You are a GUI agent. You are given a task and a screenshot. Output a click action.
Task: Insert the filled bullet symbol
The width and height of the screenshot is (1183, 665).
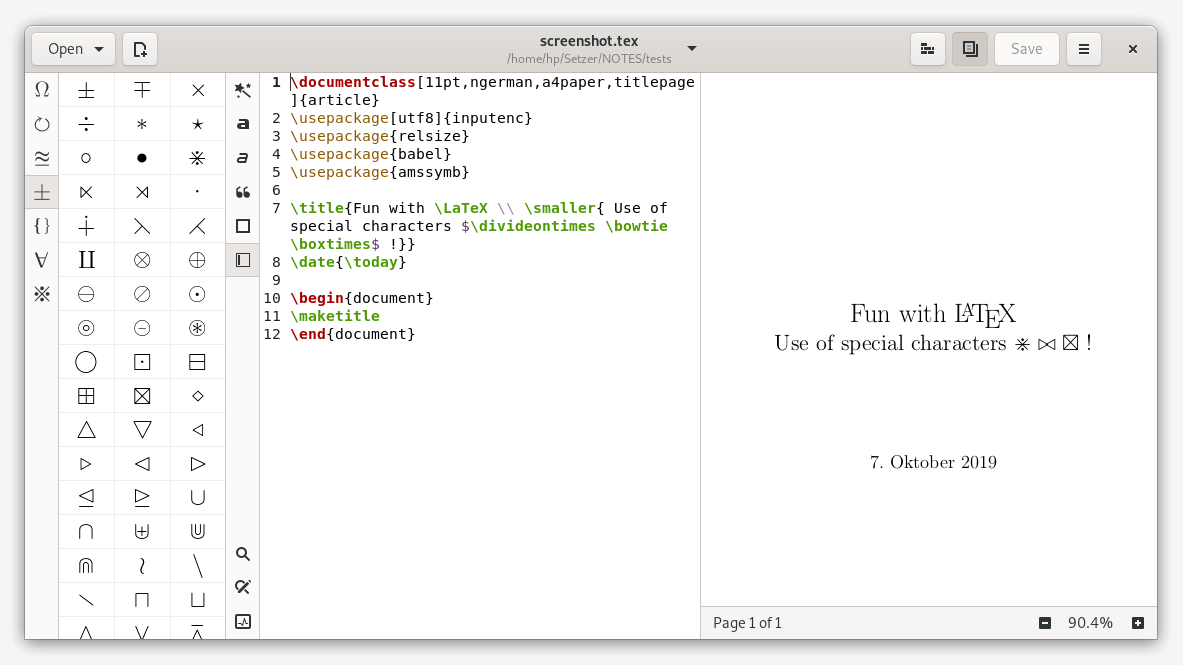pos(142,159)
